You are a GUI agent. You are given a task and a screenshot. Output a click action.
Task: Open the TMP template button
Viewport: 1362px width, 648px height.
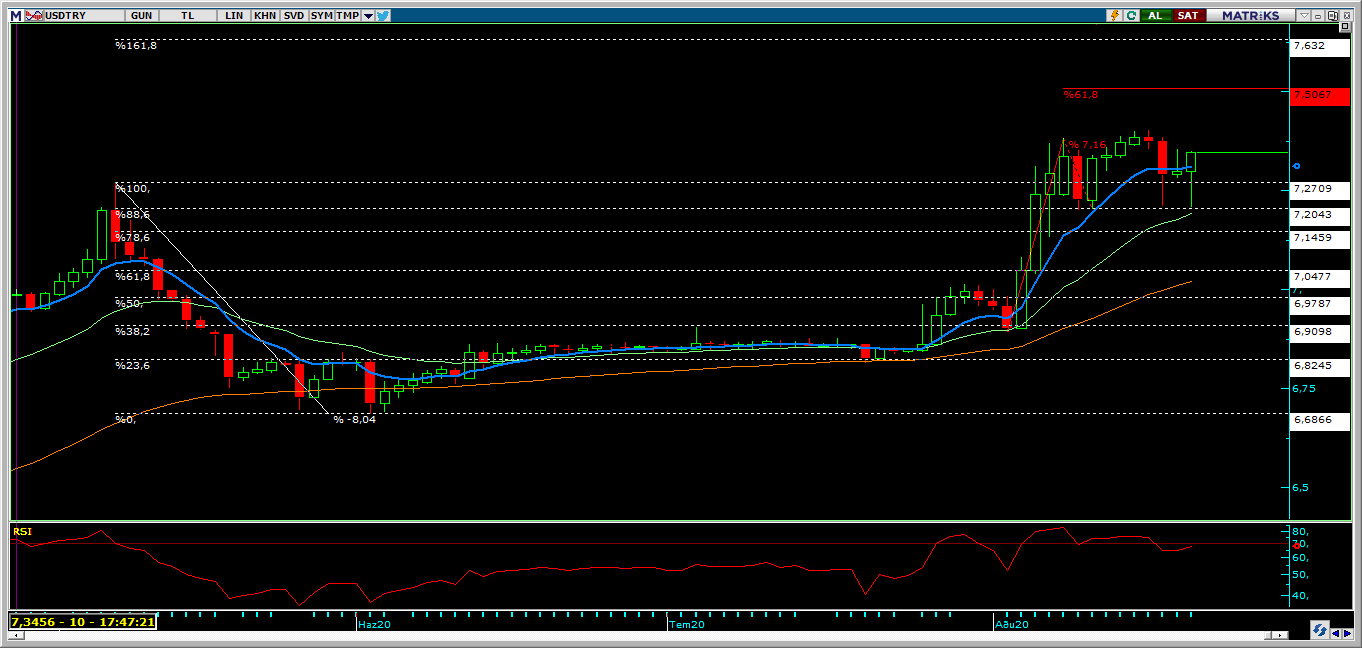coord(348,16)
